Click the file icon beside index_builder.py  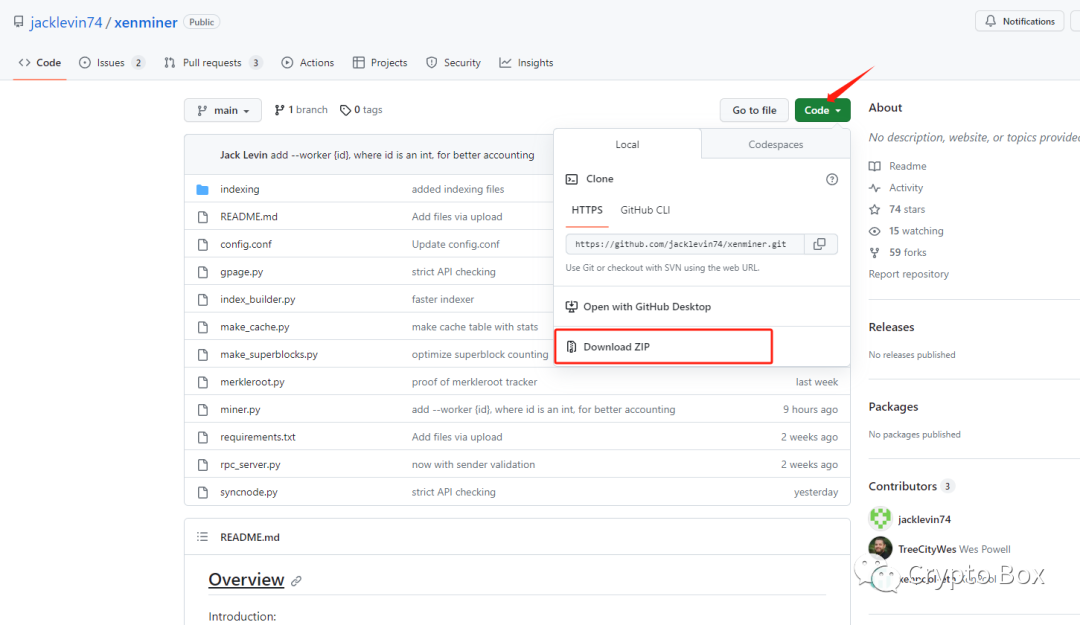(x=202, y=300)
